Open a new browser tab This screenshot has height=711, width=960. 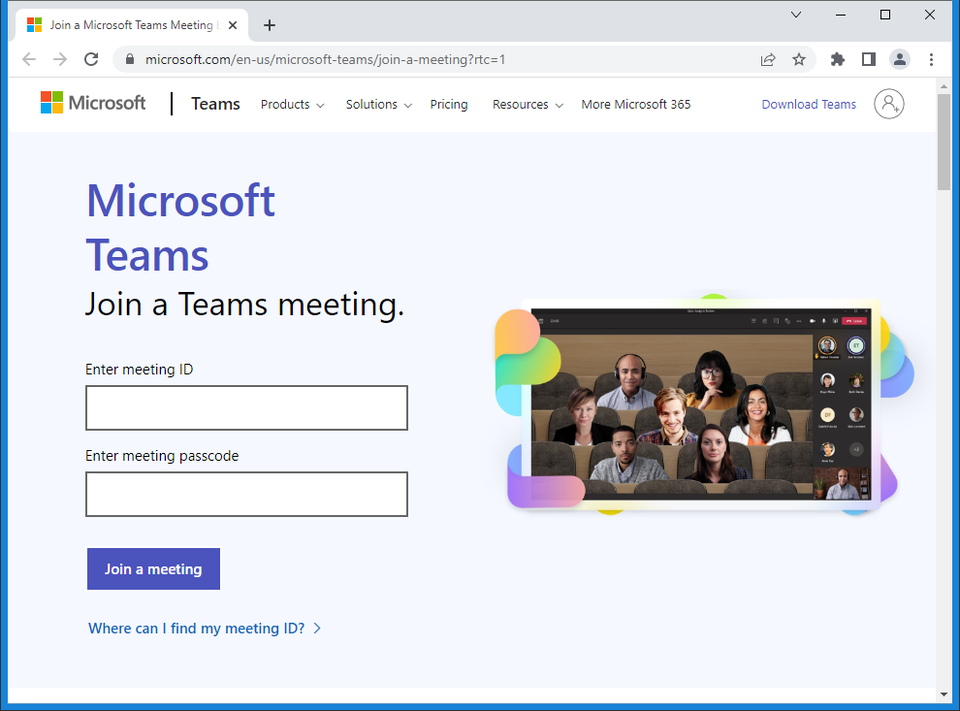(269, 25)
